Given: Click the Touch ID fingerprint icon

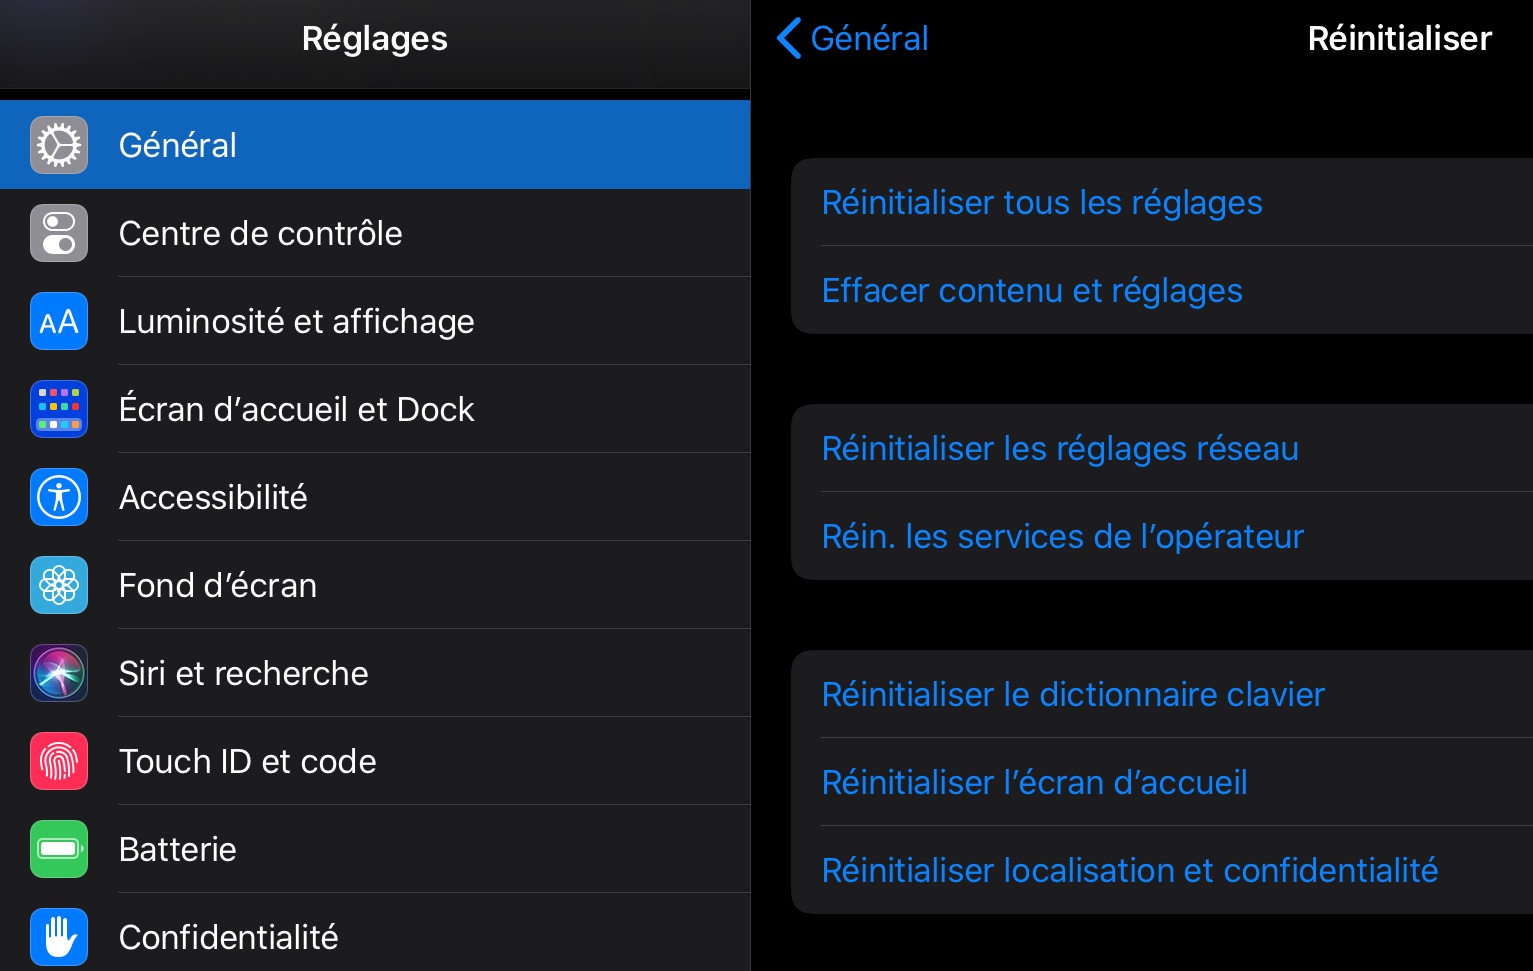Looking at the screenshot, I should 59,761.
